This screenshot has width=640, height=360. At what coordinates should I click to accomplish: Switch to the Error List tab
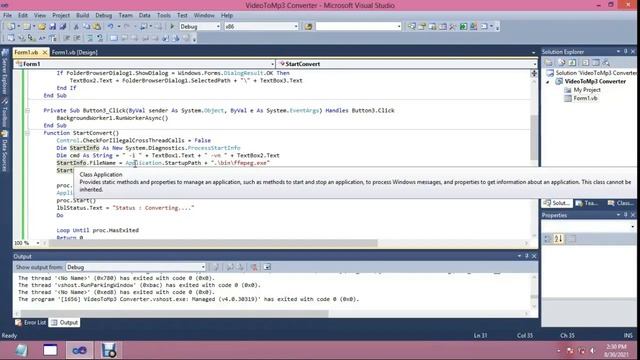click(31, 322)
